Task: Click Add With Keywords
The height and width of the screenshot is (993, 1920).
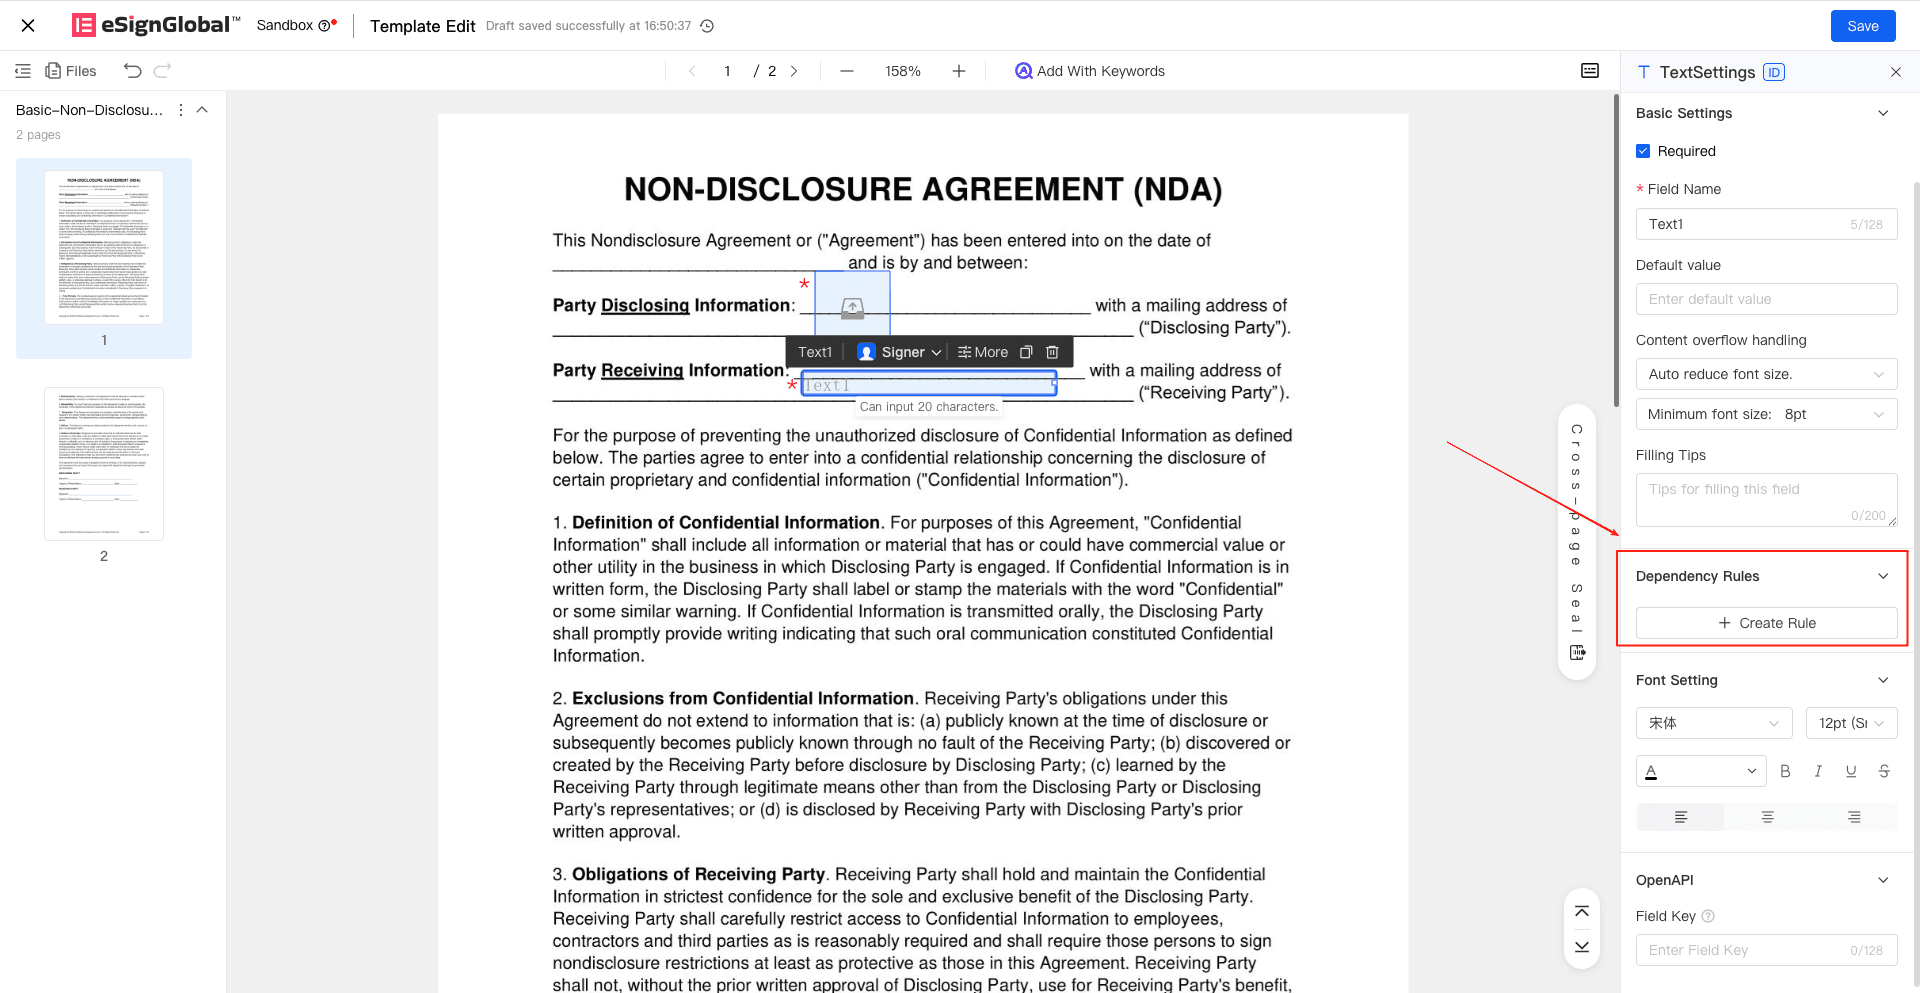Action: click(1090, 71)
